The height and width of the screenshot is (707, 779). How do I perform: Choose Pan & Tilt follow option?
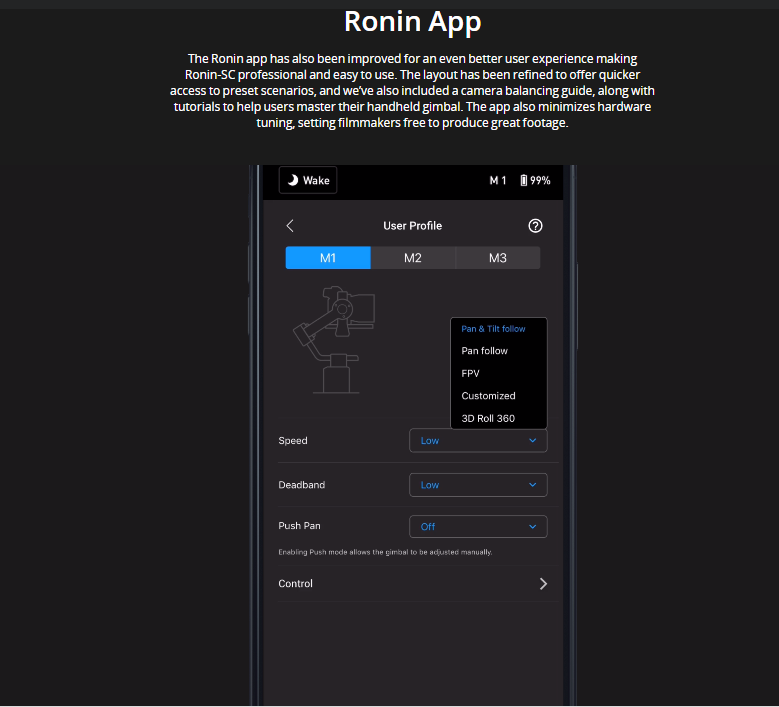[493, 329]
